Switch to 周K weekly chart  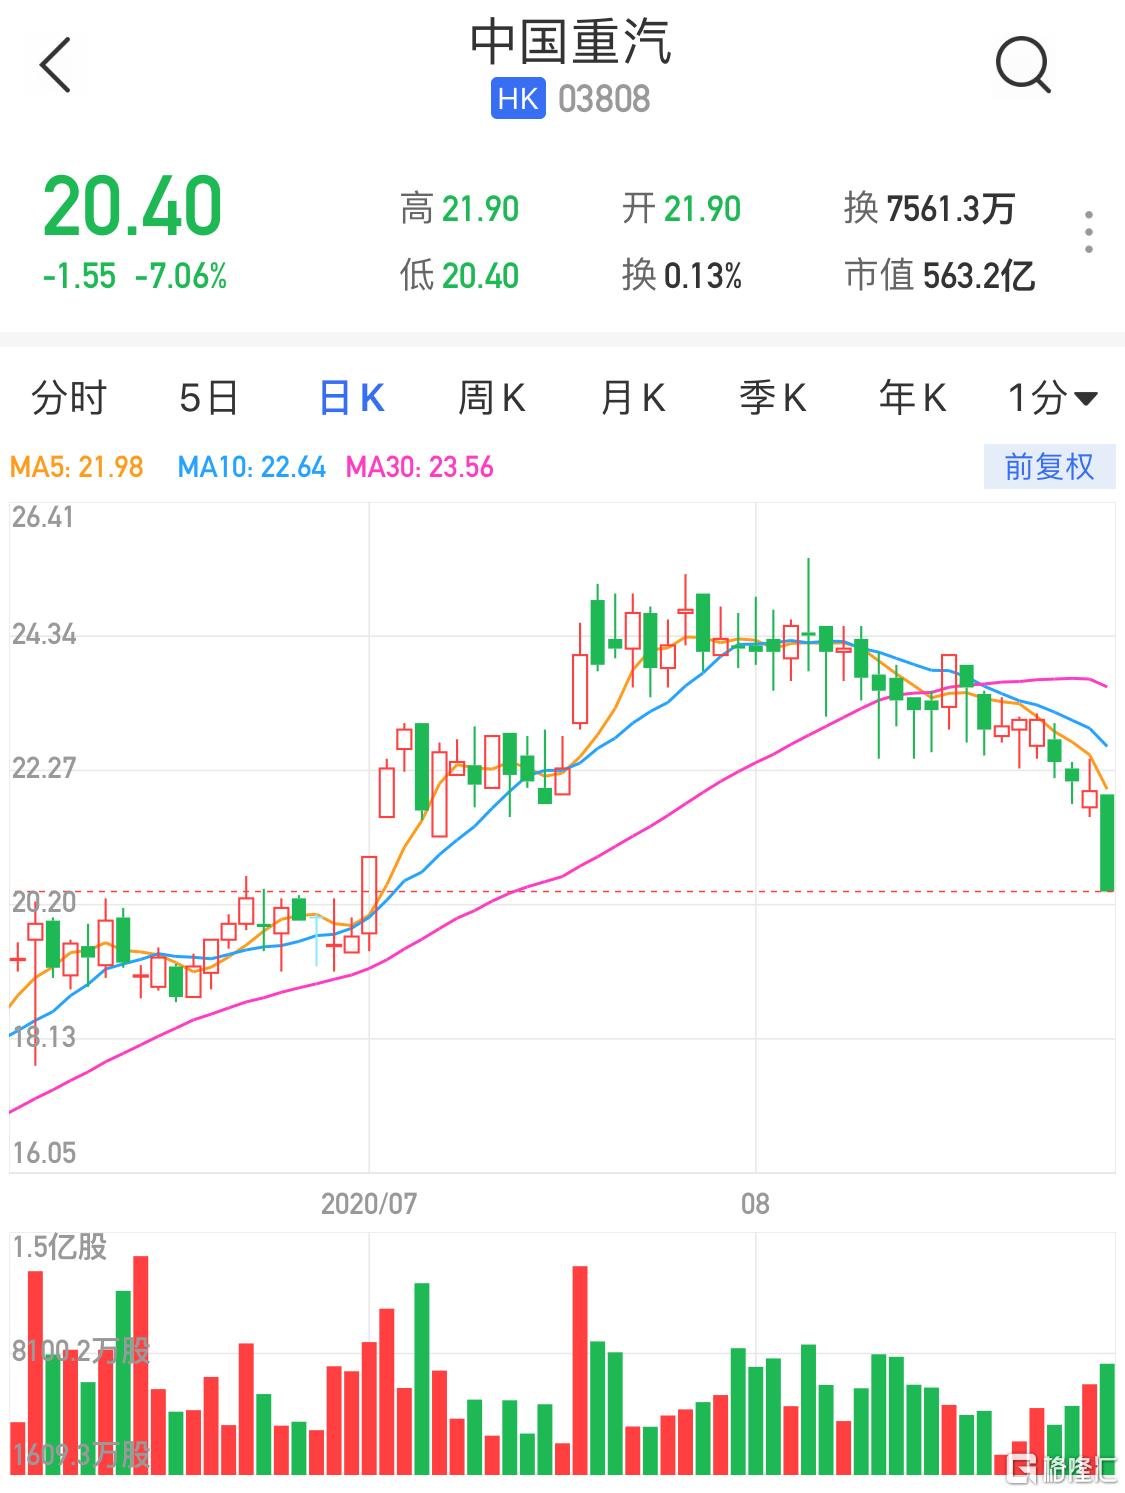click(491, 398)
